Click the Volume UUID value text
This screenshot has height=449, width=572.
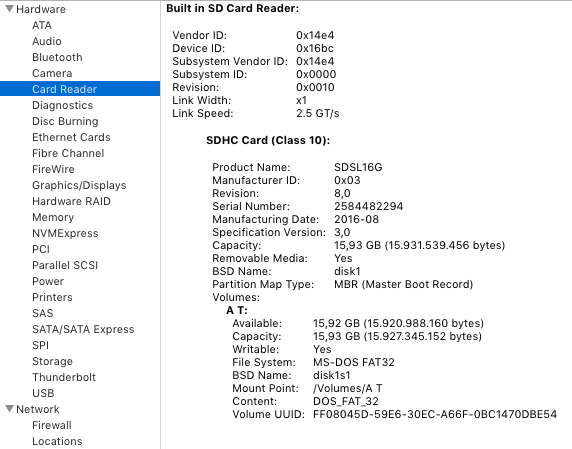tap(435, 414)
